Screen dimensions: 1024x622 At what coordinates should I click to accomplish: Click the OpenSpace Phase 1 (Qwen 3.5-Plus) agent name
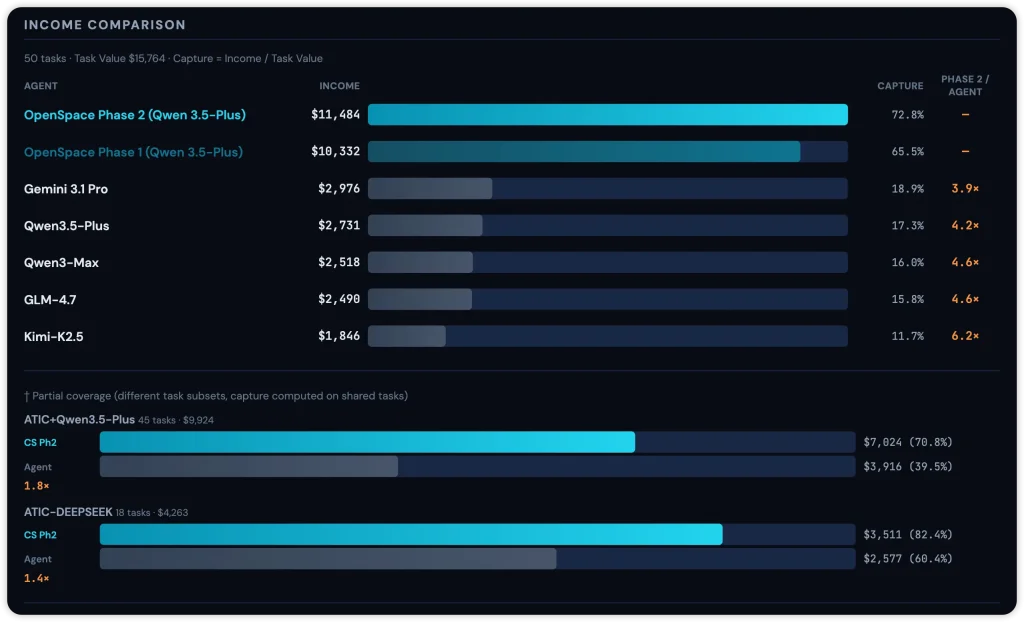133,152
